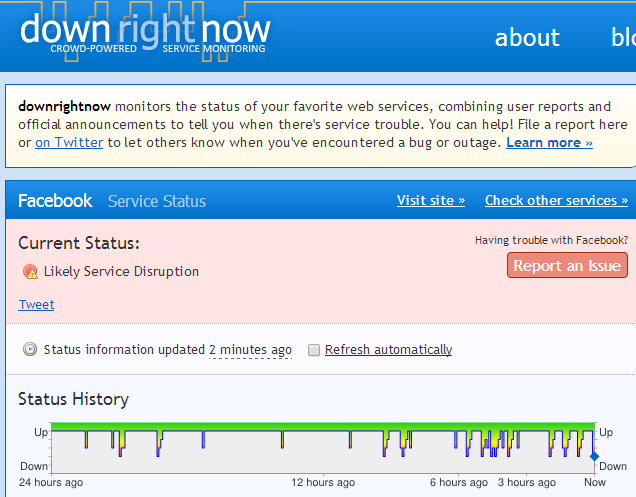Click 'Likely Service Disruption' status text
Screen dimensions: 636x497
121,271
